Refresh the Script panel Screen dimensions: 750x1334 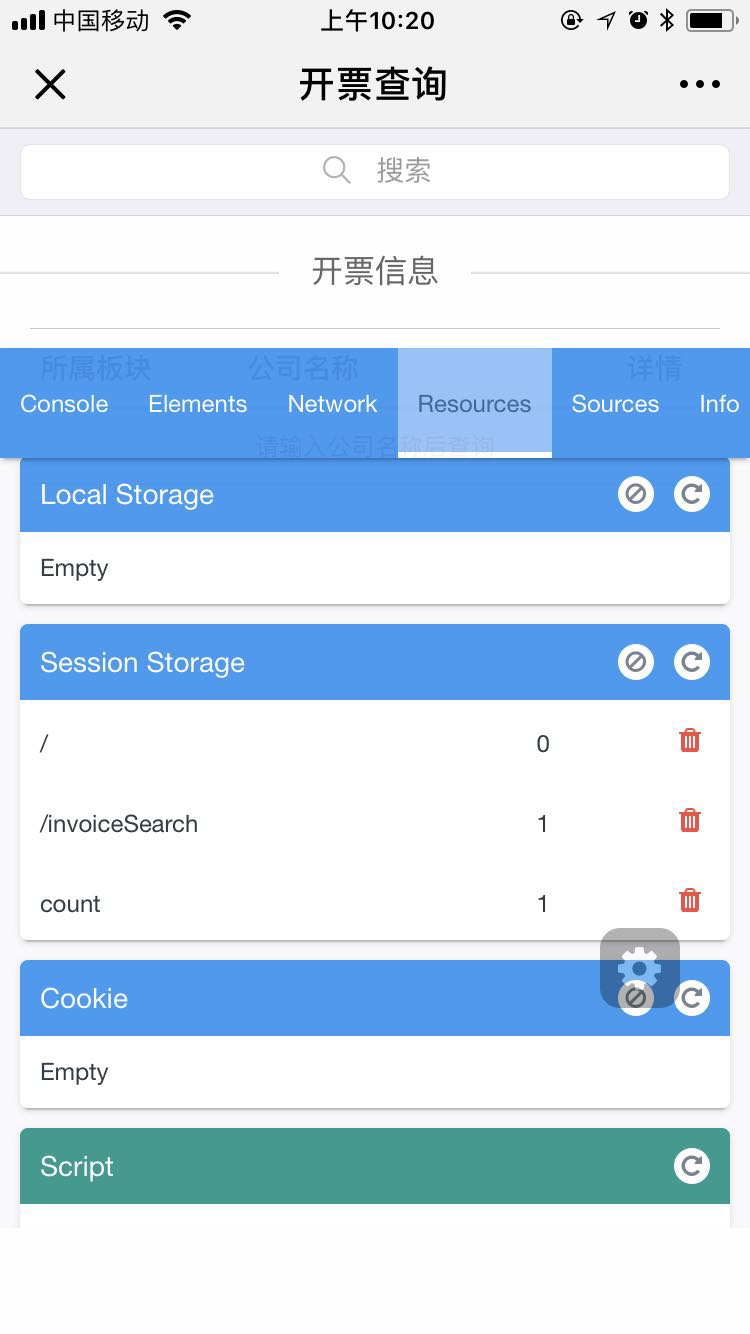(x=691, y=1166)
